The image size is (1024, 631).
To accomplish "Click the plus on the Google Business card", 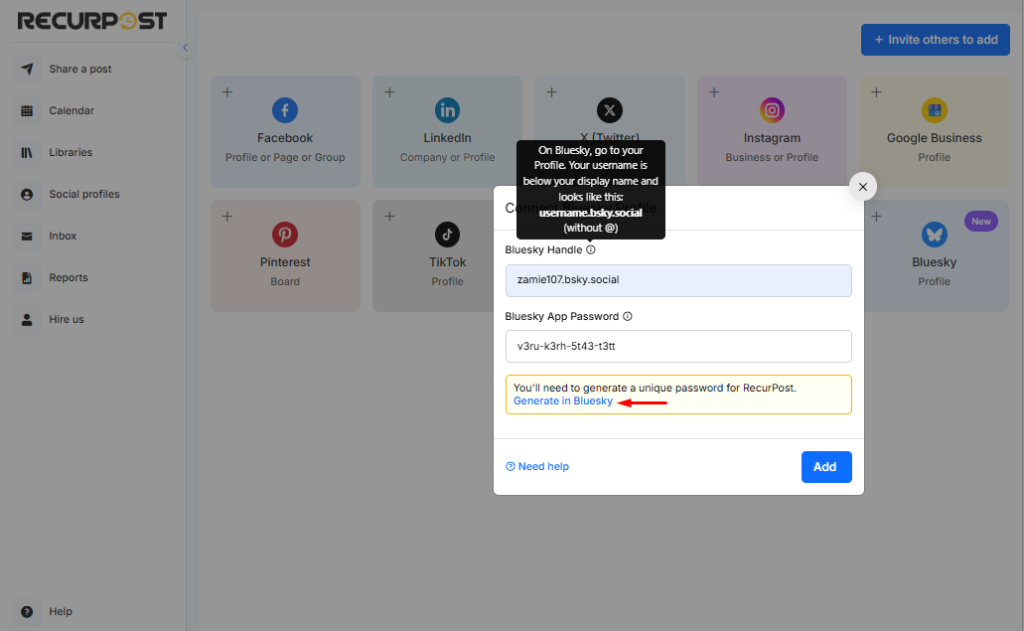I will click(x=876, y=92).
